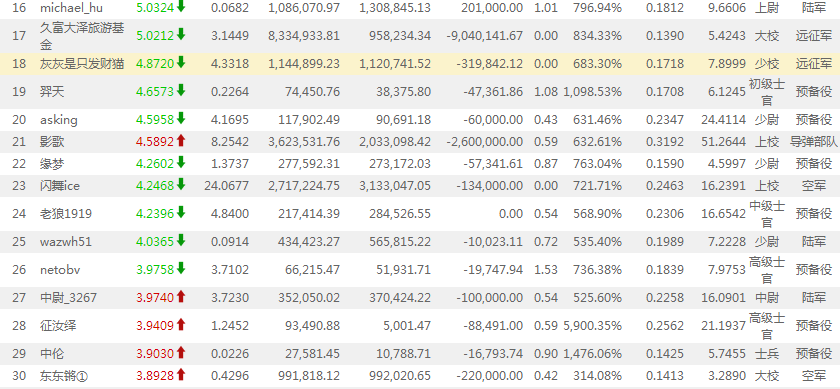840x389 pixels.
Task: Click the green down arrow beside 4.2602
Action: [x=181, y=163]
